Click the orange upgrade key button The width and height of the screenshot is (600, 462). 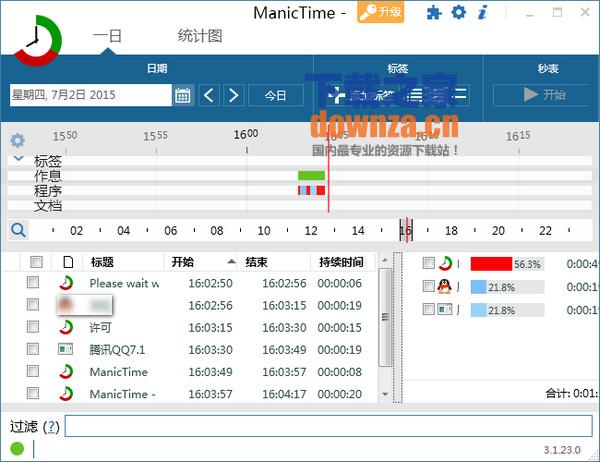[x=380, y=12]
